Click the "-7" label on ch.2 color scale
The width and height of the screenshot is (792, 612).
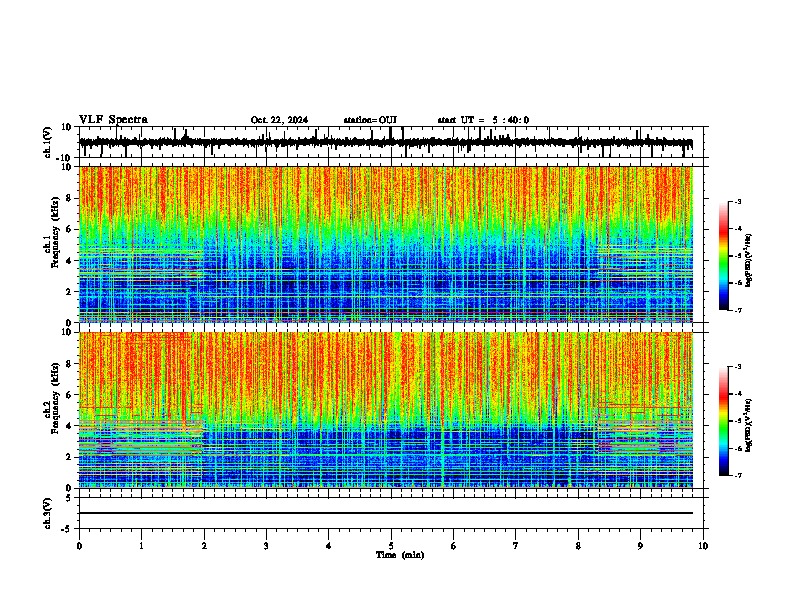click(737, 475)
